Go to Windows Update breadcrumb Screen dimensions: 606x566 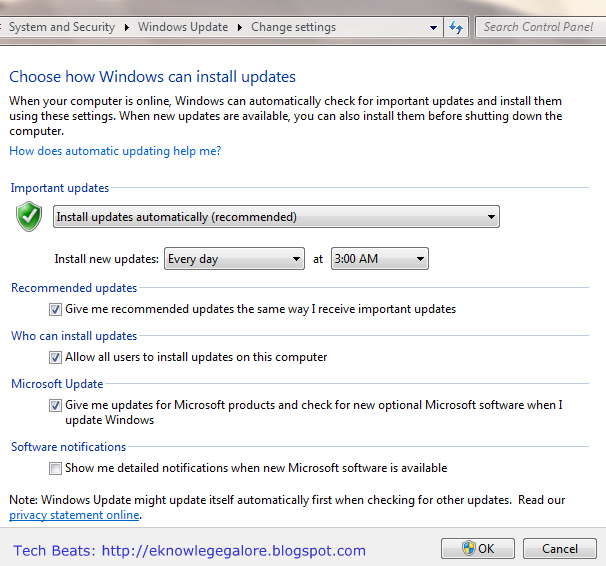click(183, 27)
